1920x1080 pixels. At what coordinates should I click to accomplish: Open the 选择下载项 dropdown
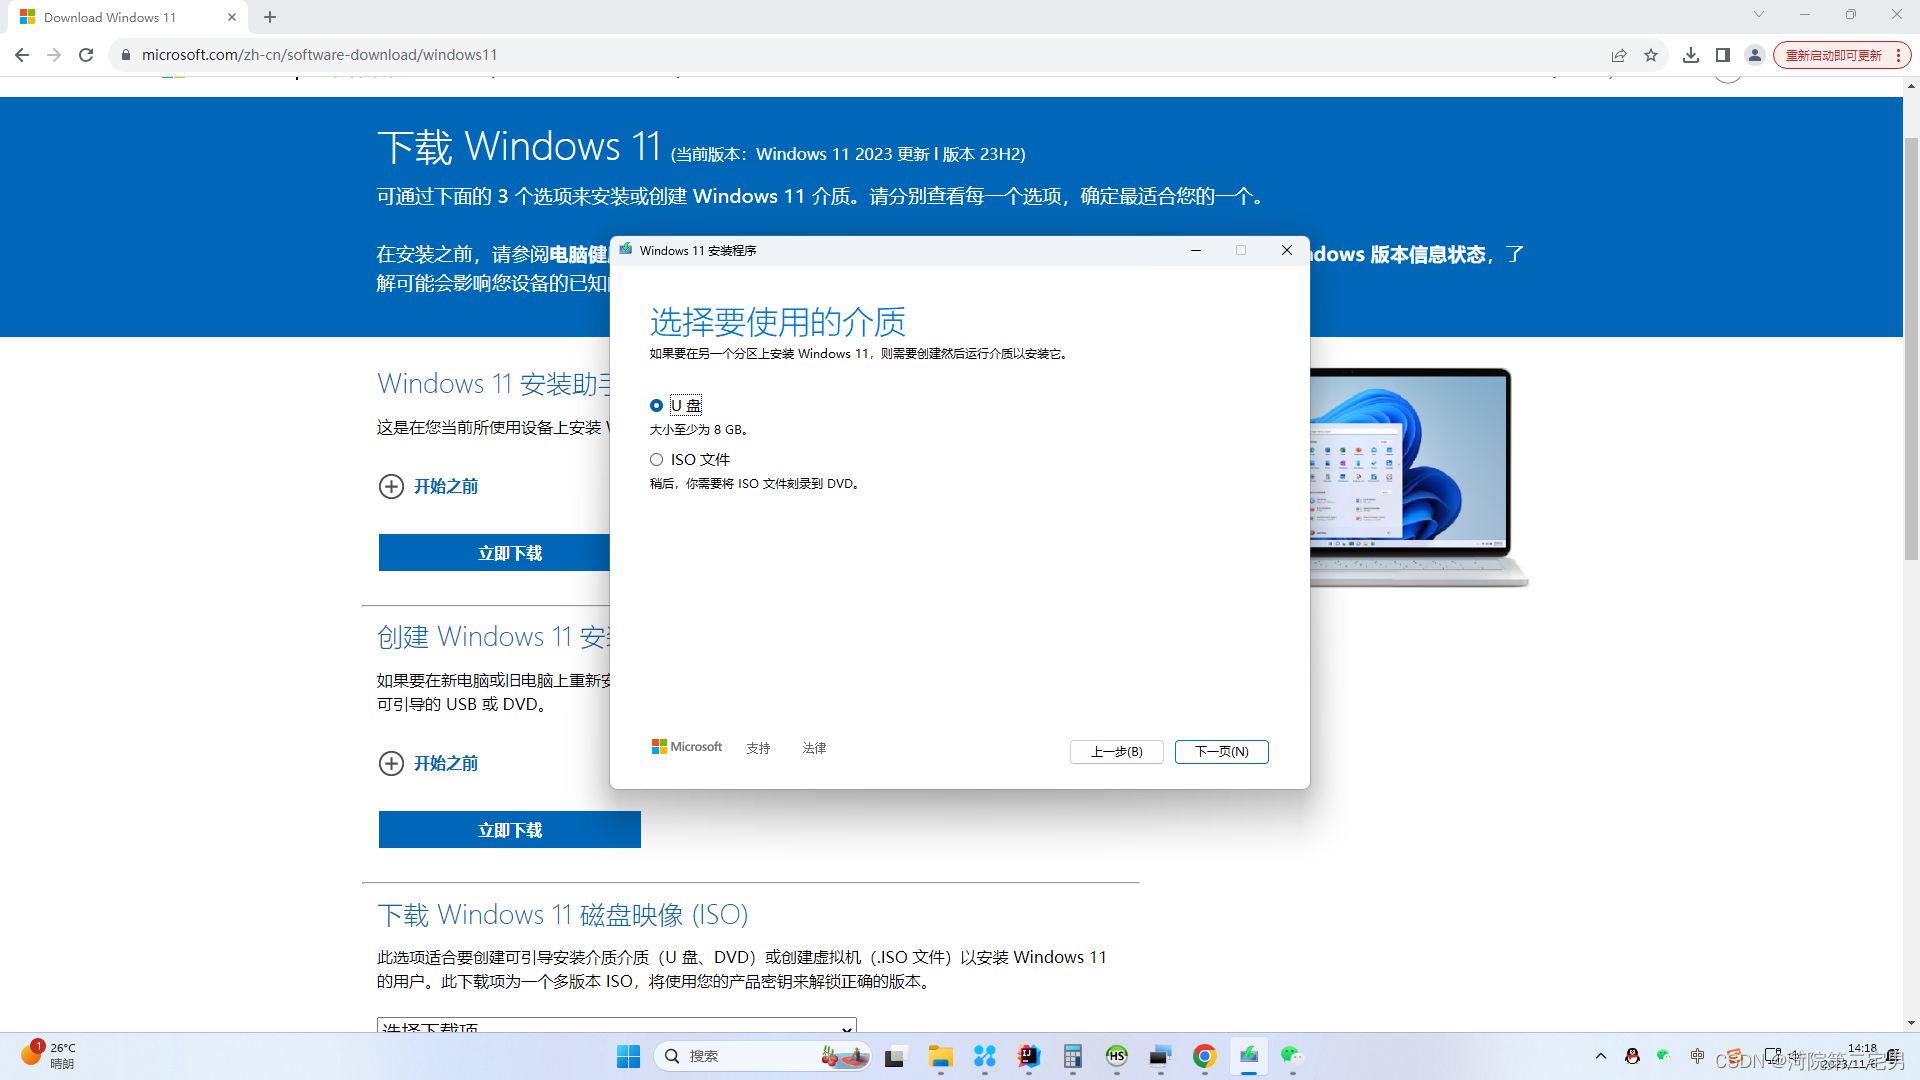coord(616,1026)
